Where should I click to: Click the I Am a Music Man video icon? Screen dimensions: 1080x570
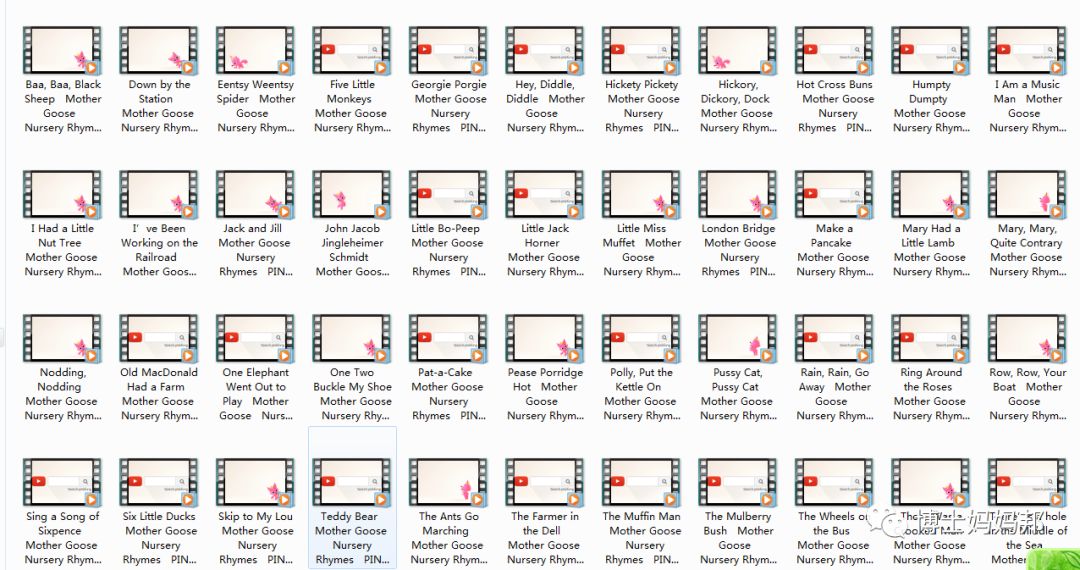point(1026,50)
